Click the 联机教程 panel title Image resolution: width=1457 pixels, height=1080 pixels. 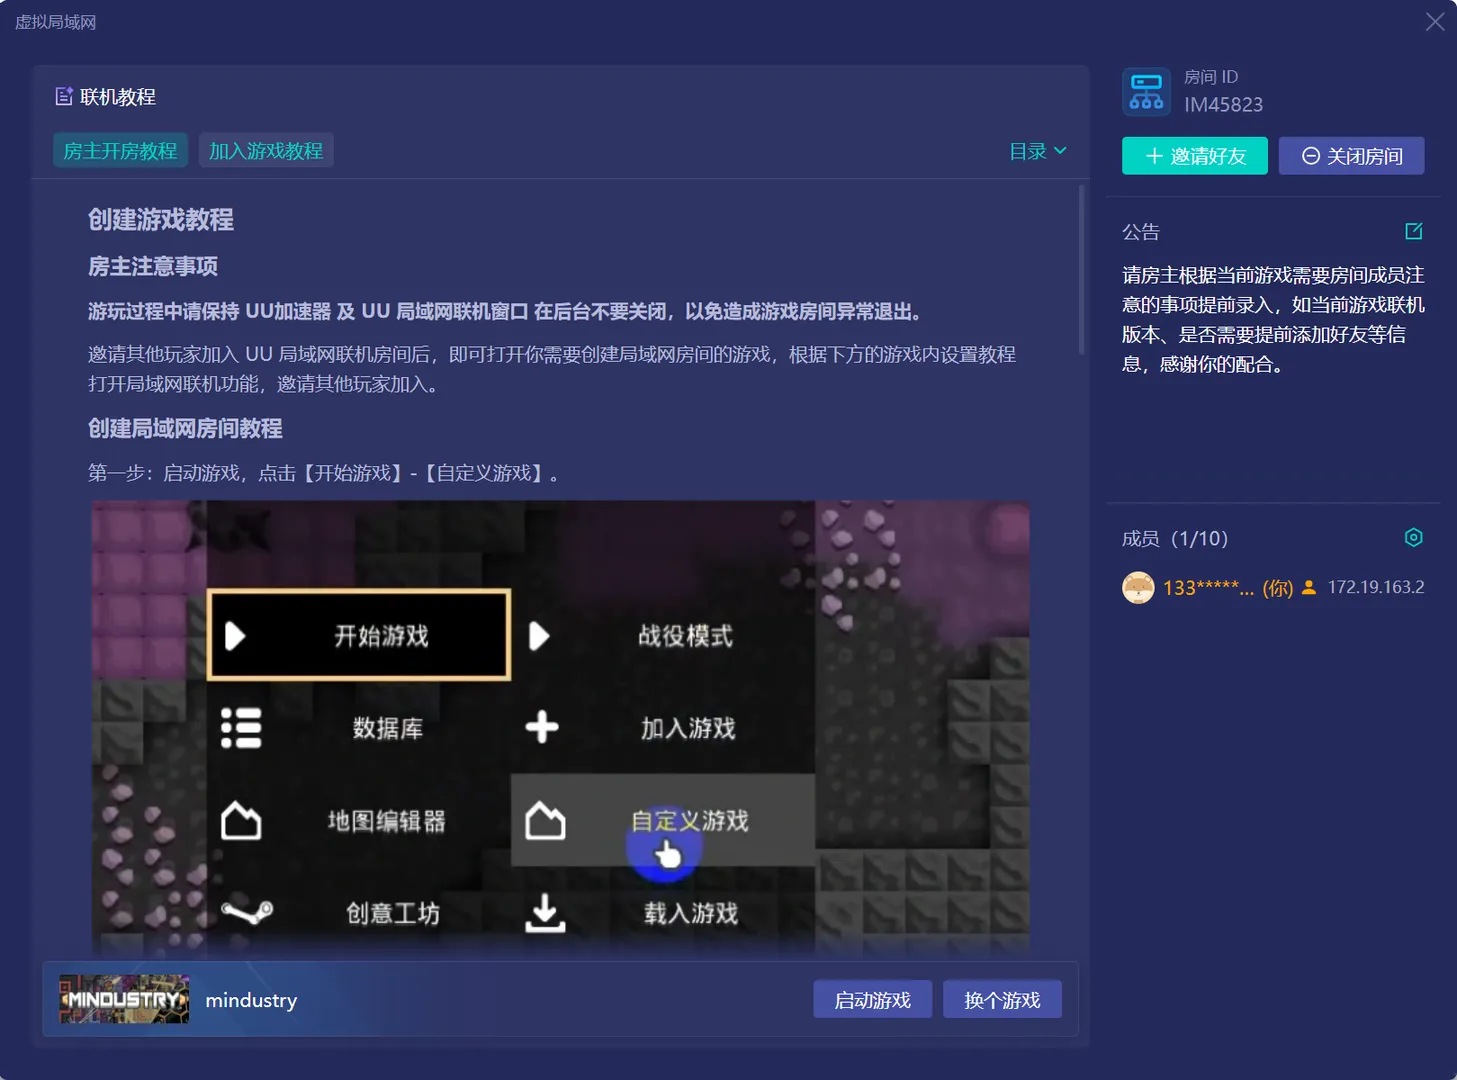tap(118, 97)
